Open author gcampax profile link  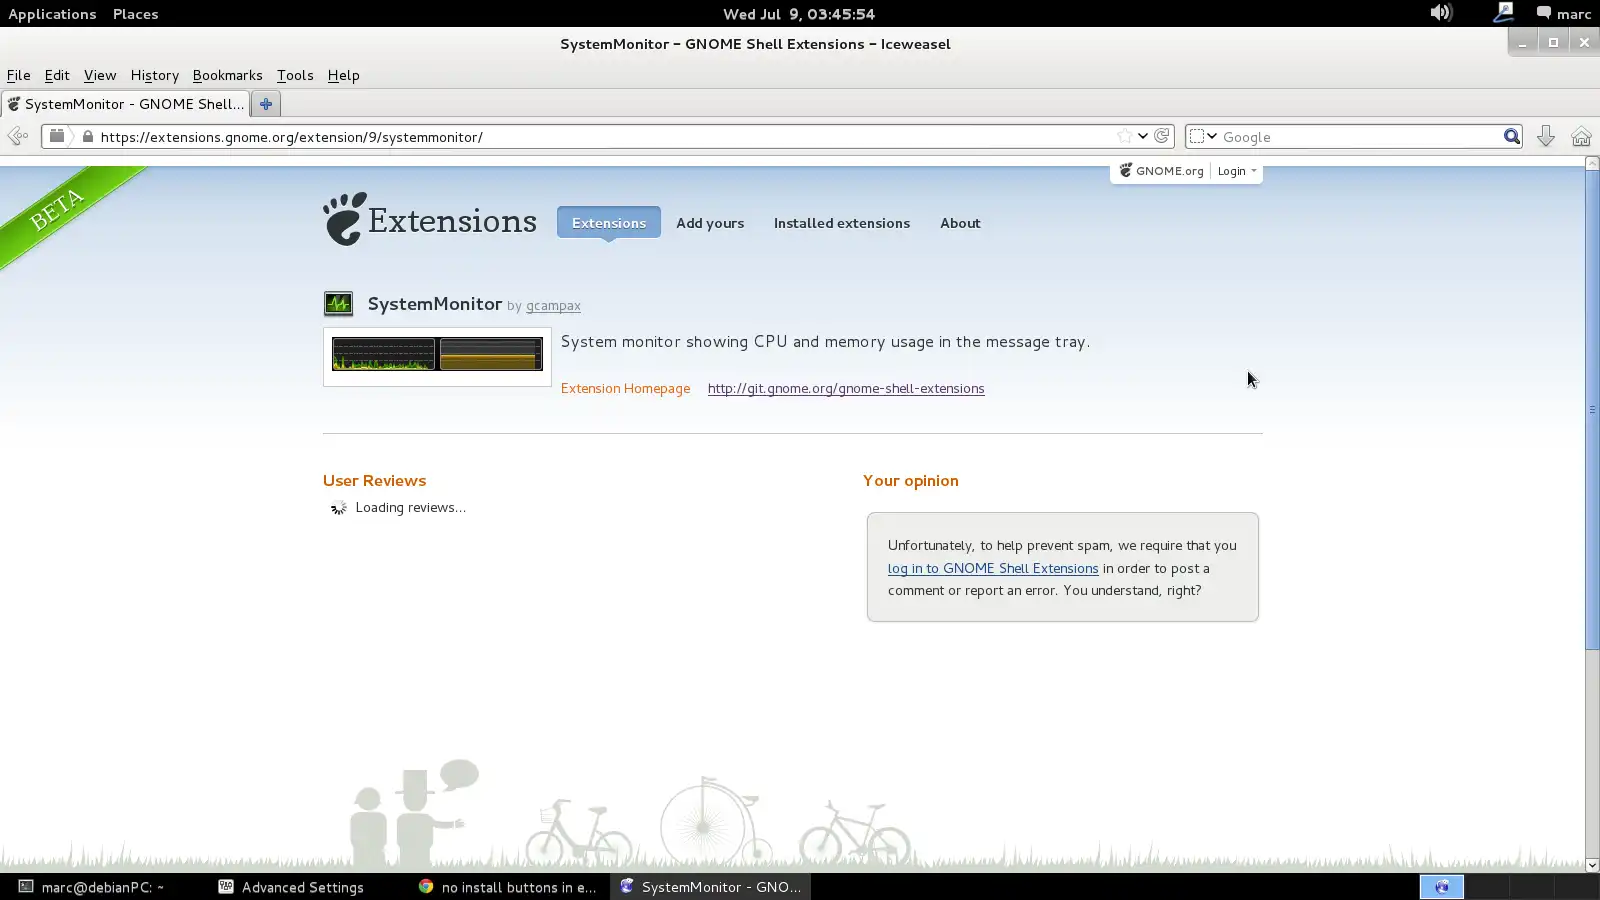[x=553, y=306]
